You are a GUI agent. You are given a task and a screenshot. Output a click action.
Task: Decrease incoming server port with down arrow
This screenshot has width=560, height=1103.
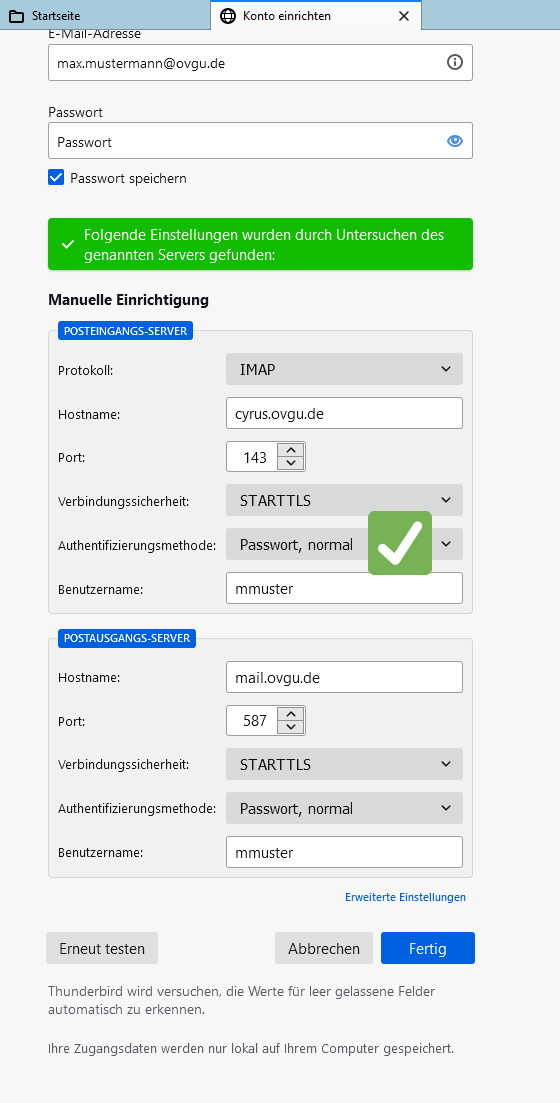291,464
